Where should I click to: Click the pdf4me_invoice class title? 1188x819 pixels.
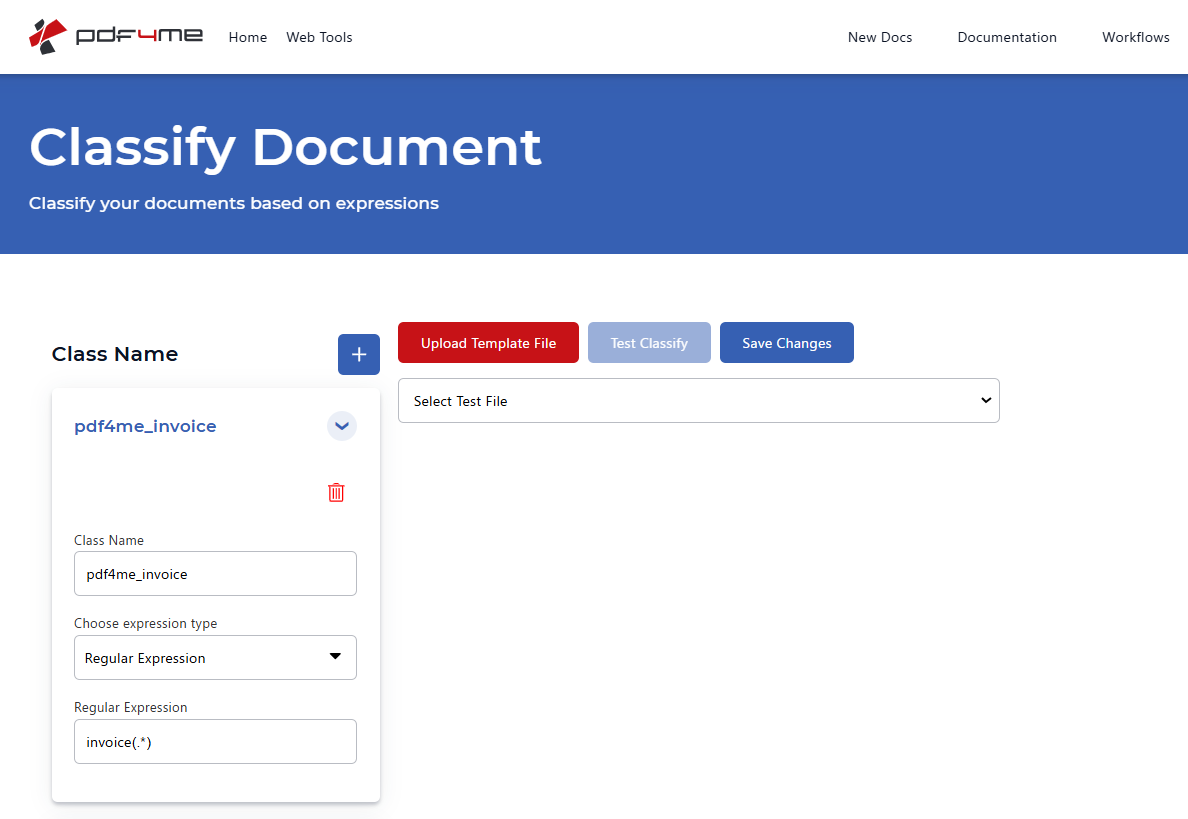coord(145,426)
